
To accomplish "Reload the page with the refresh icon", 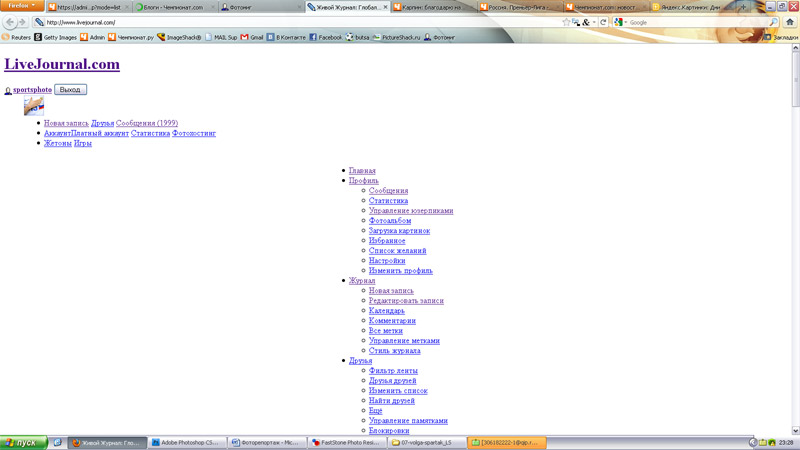I will (603, 22).
